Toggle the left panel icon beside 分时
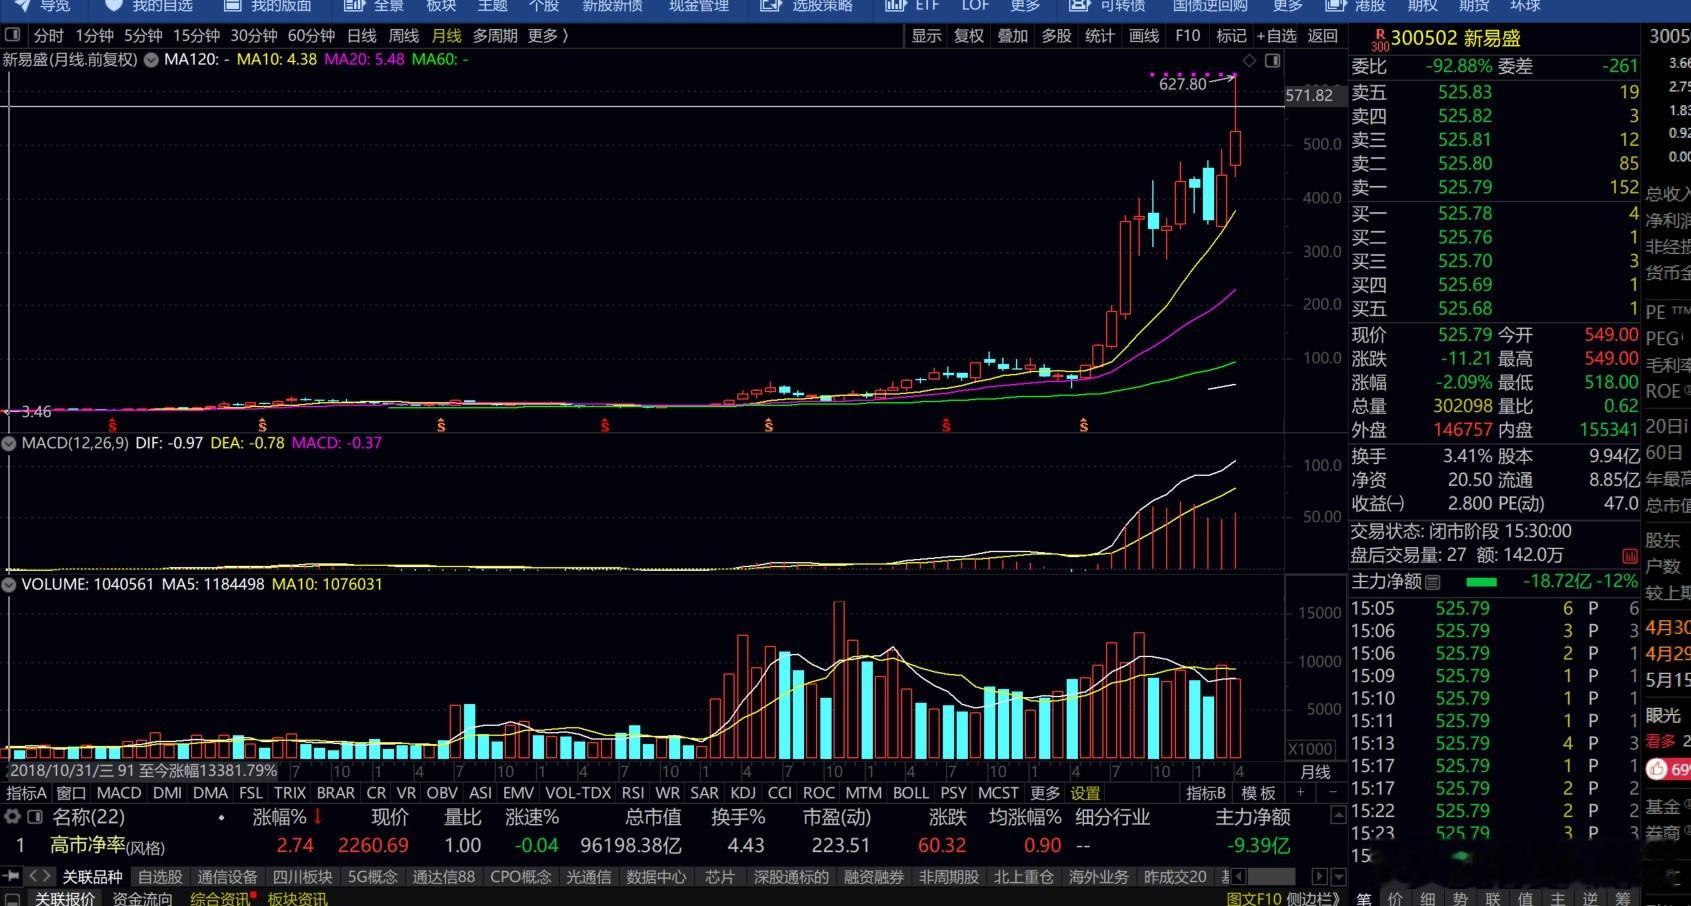This screenshot has height=906, width=1691. point(12,35)
